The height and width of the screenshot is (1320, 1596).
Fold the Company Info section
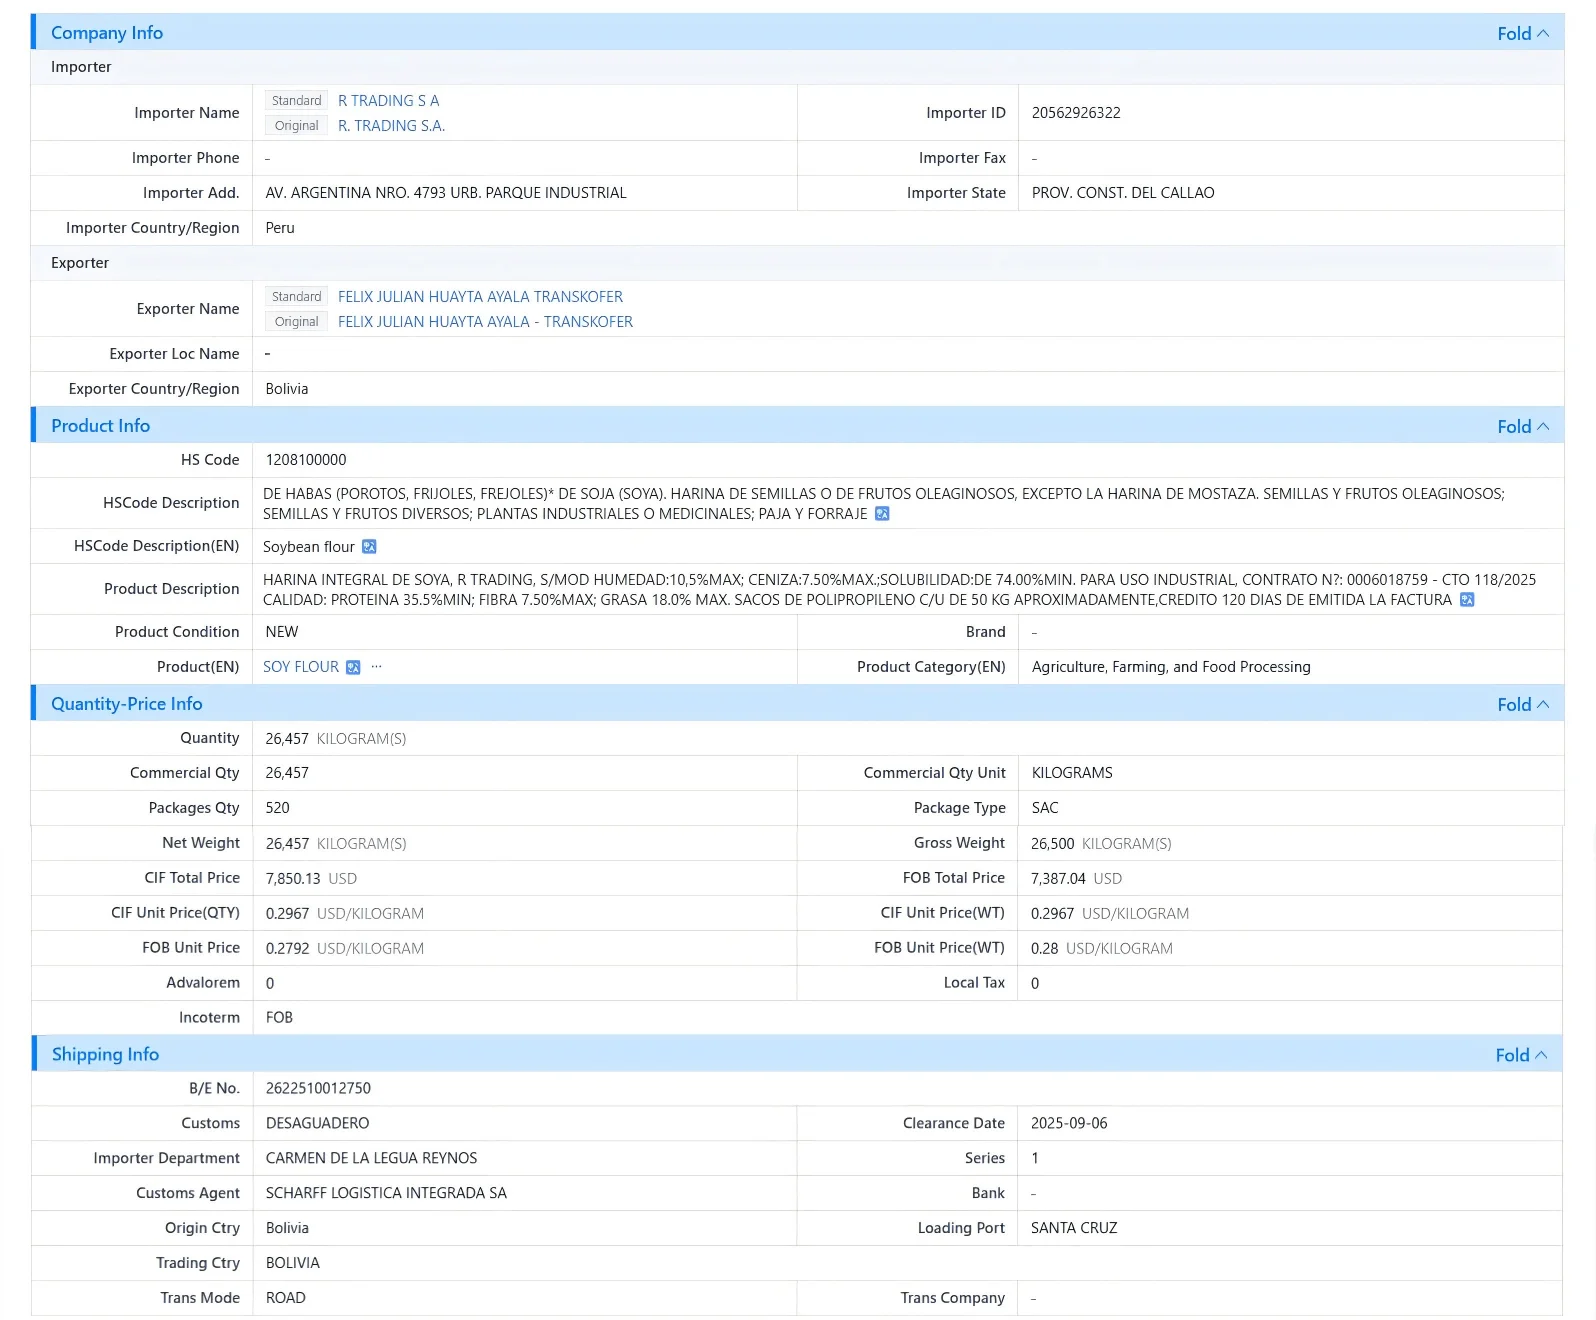click(1522, 33)
